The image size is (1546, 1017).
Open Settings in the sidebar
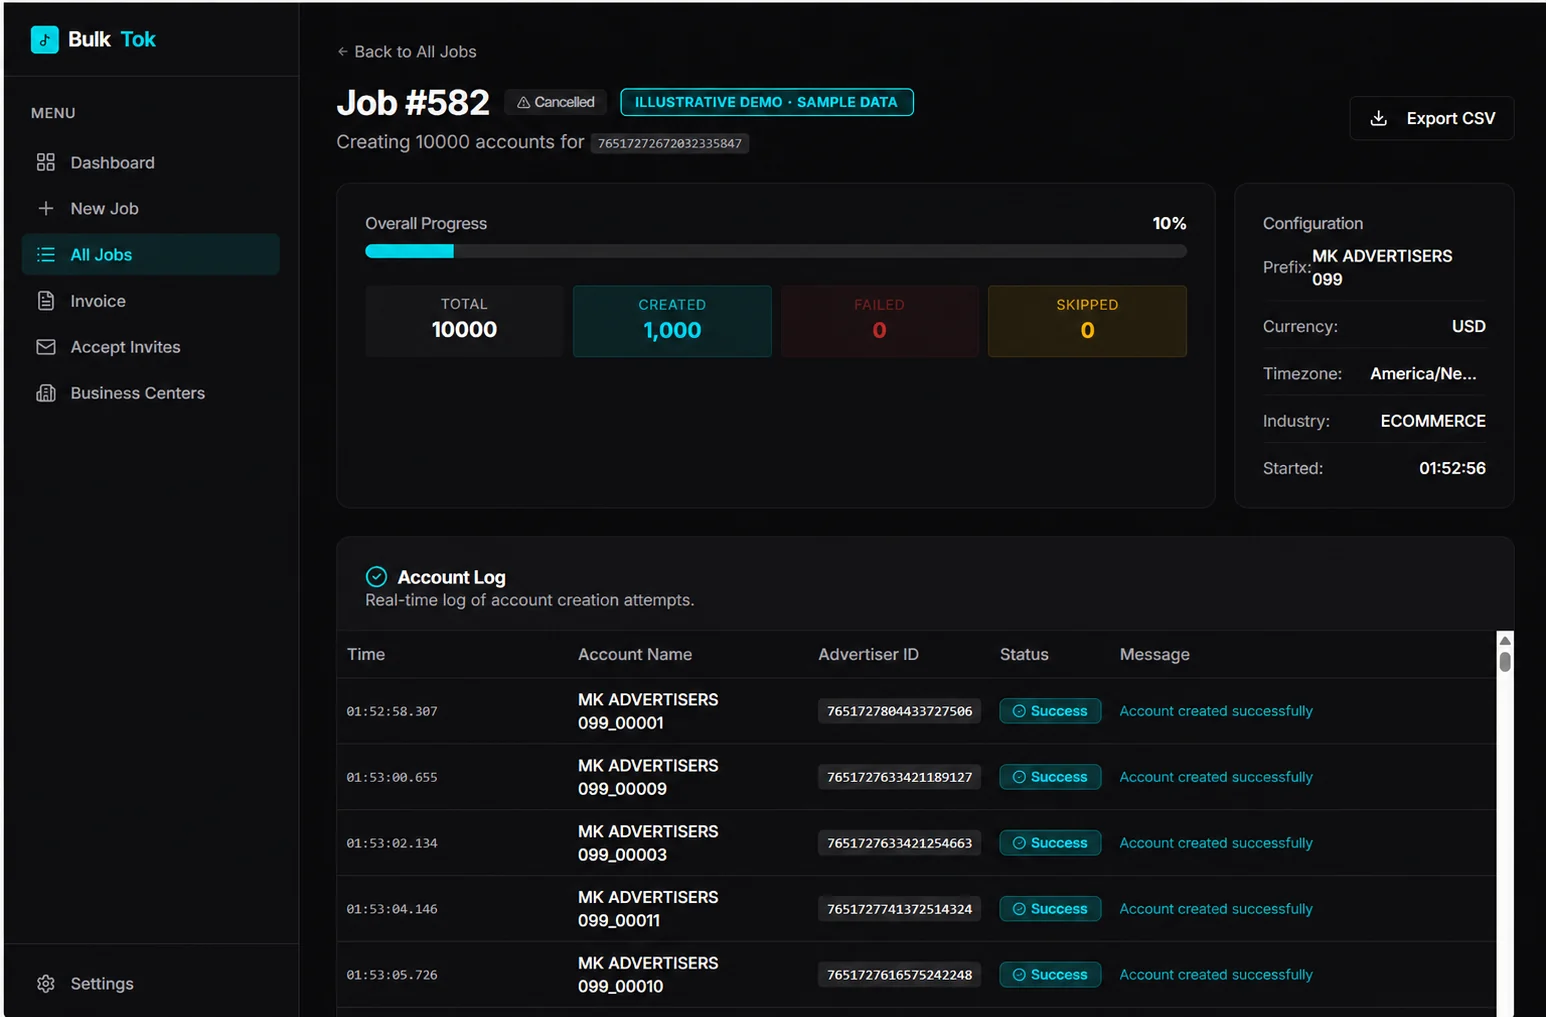[150, 983]
